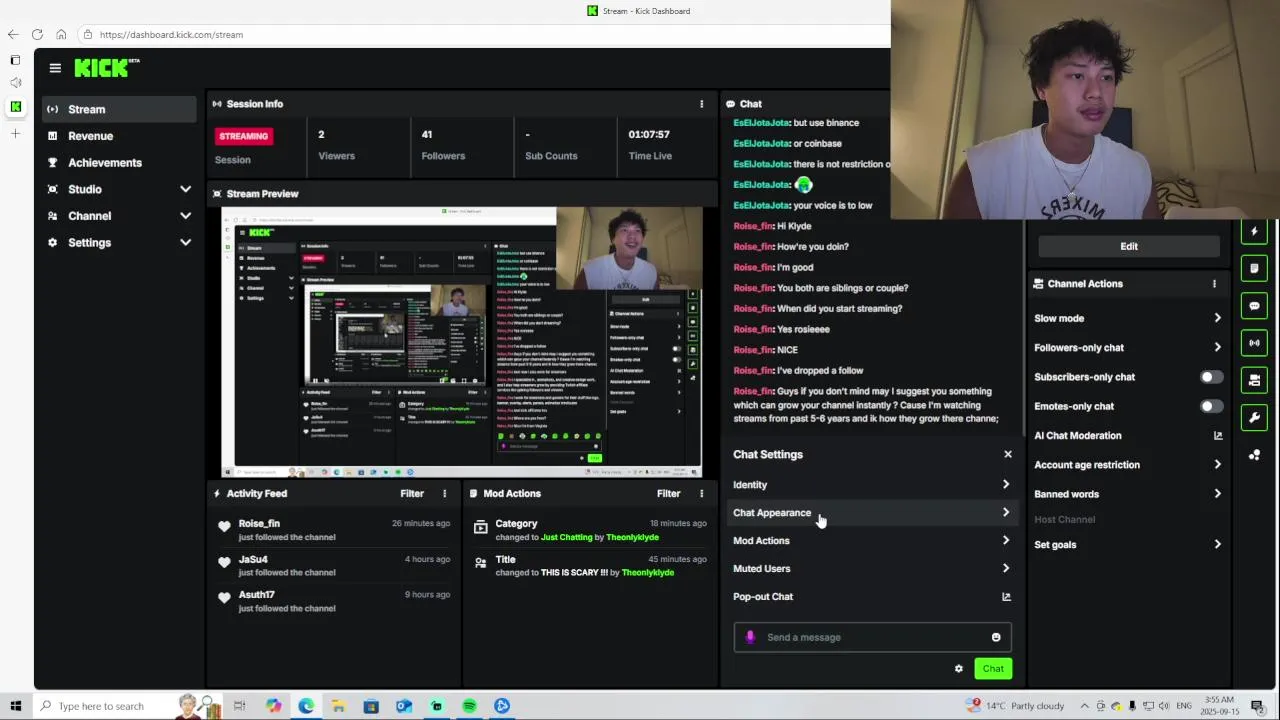Open Muted Users settings
Viewport: 1280px width, 720px height.
coord(872,569)
